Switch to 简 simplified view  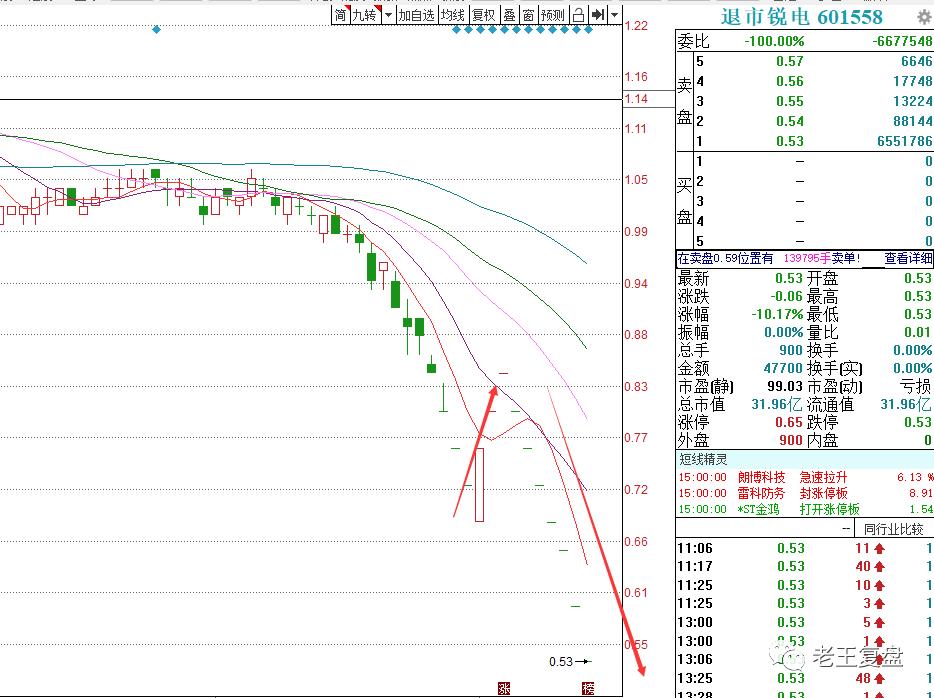click(x=340, y=15)
